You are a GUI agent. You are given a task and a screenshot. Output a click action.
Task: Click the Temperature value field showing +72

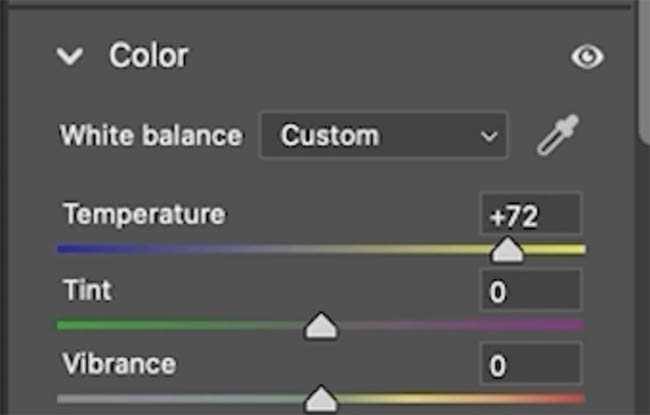(x=531, y=214)
